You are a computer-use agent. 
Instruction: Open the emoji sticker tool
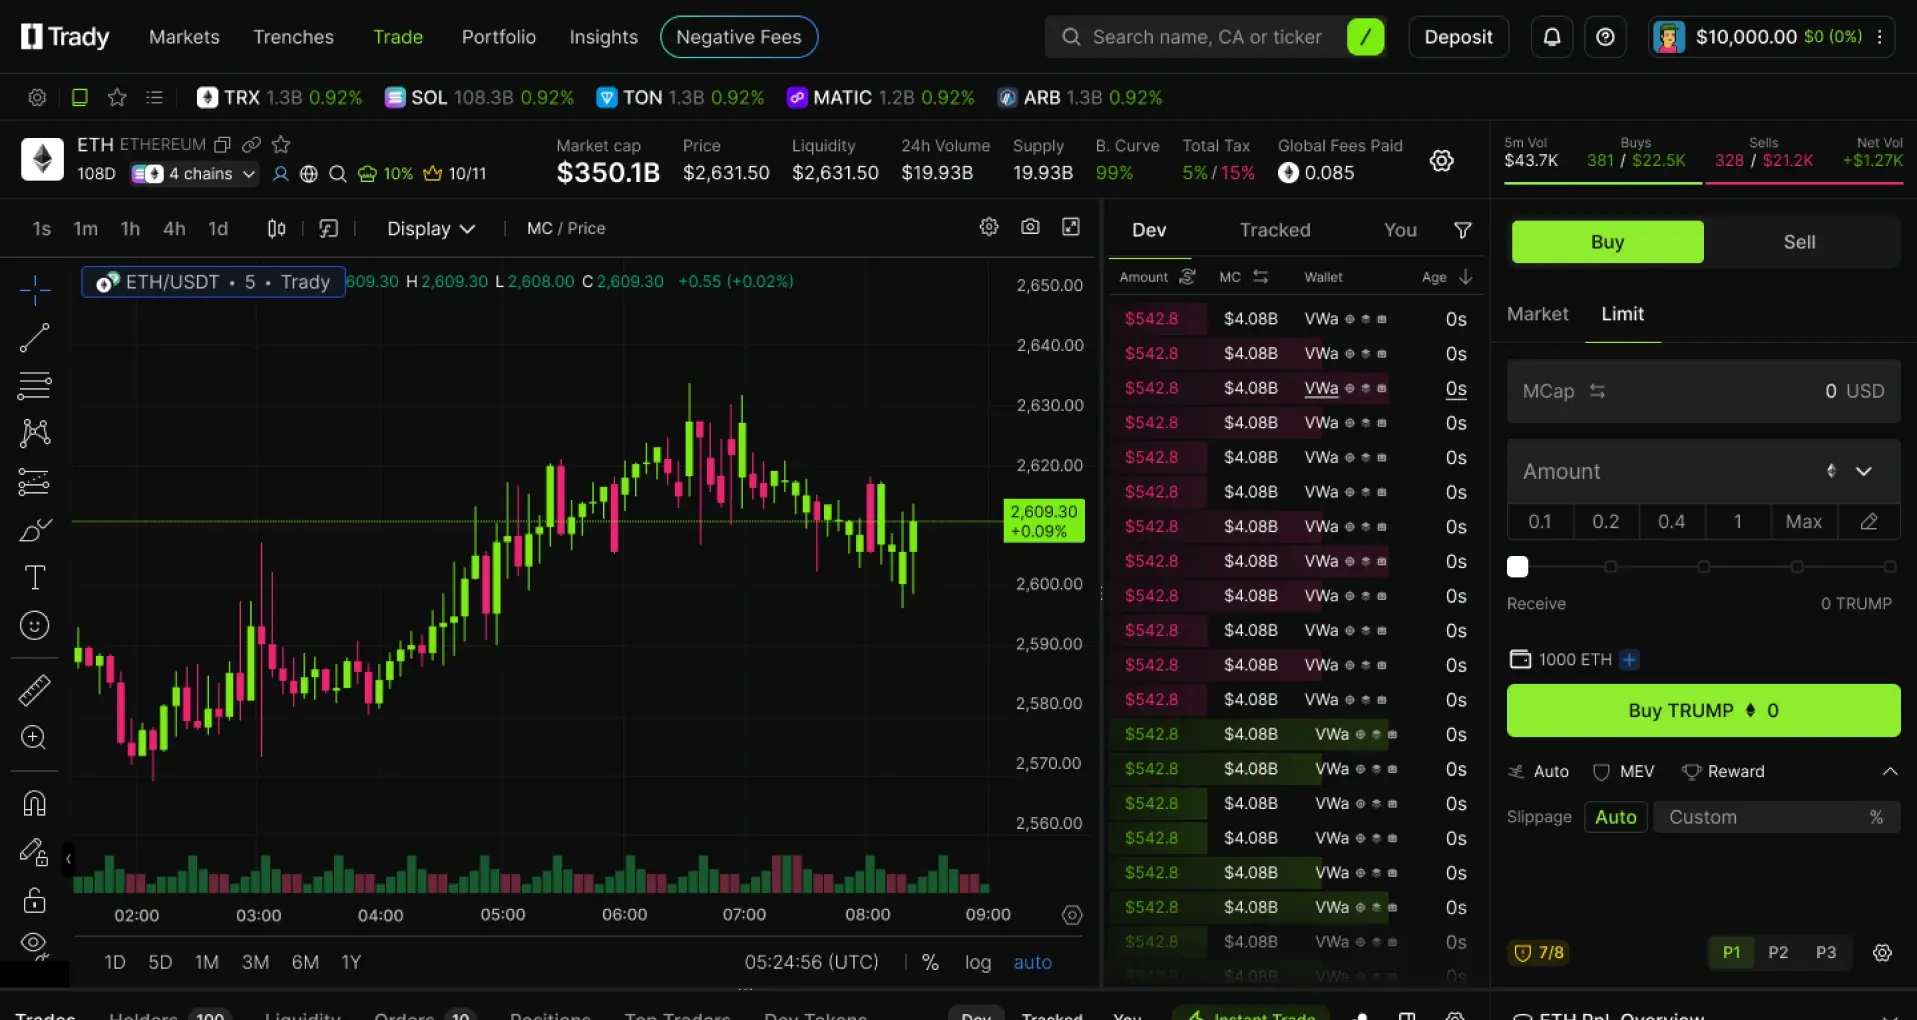point(35,626)
